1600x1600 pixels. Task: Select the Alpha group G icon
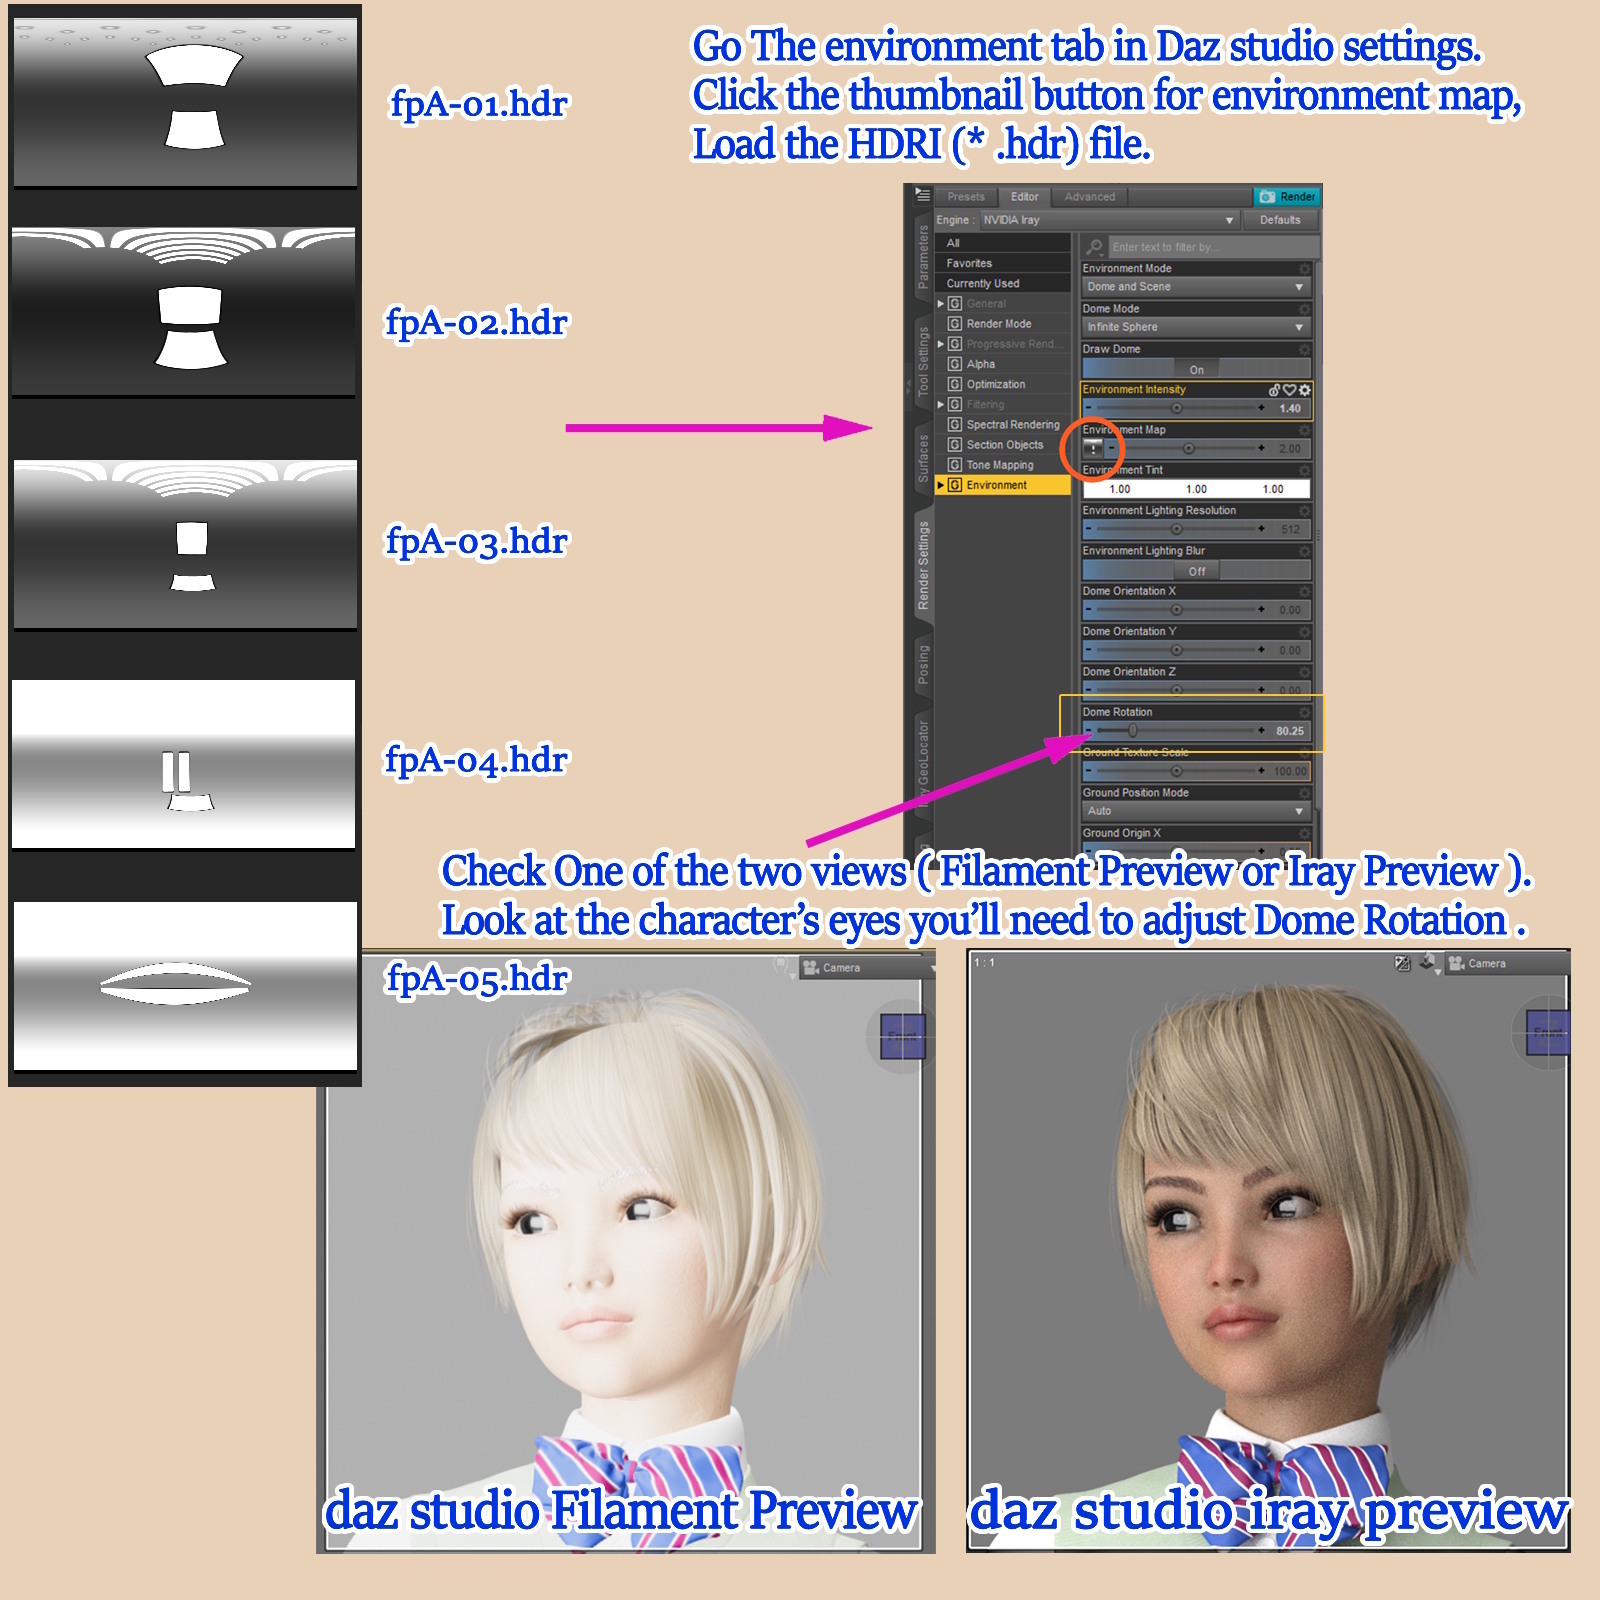[x=955, y=364]
